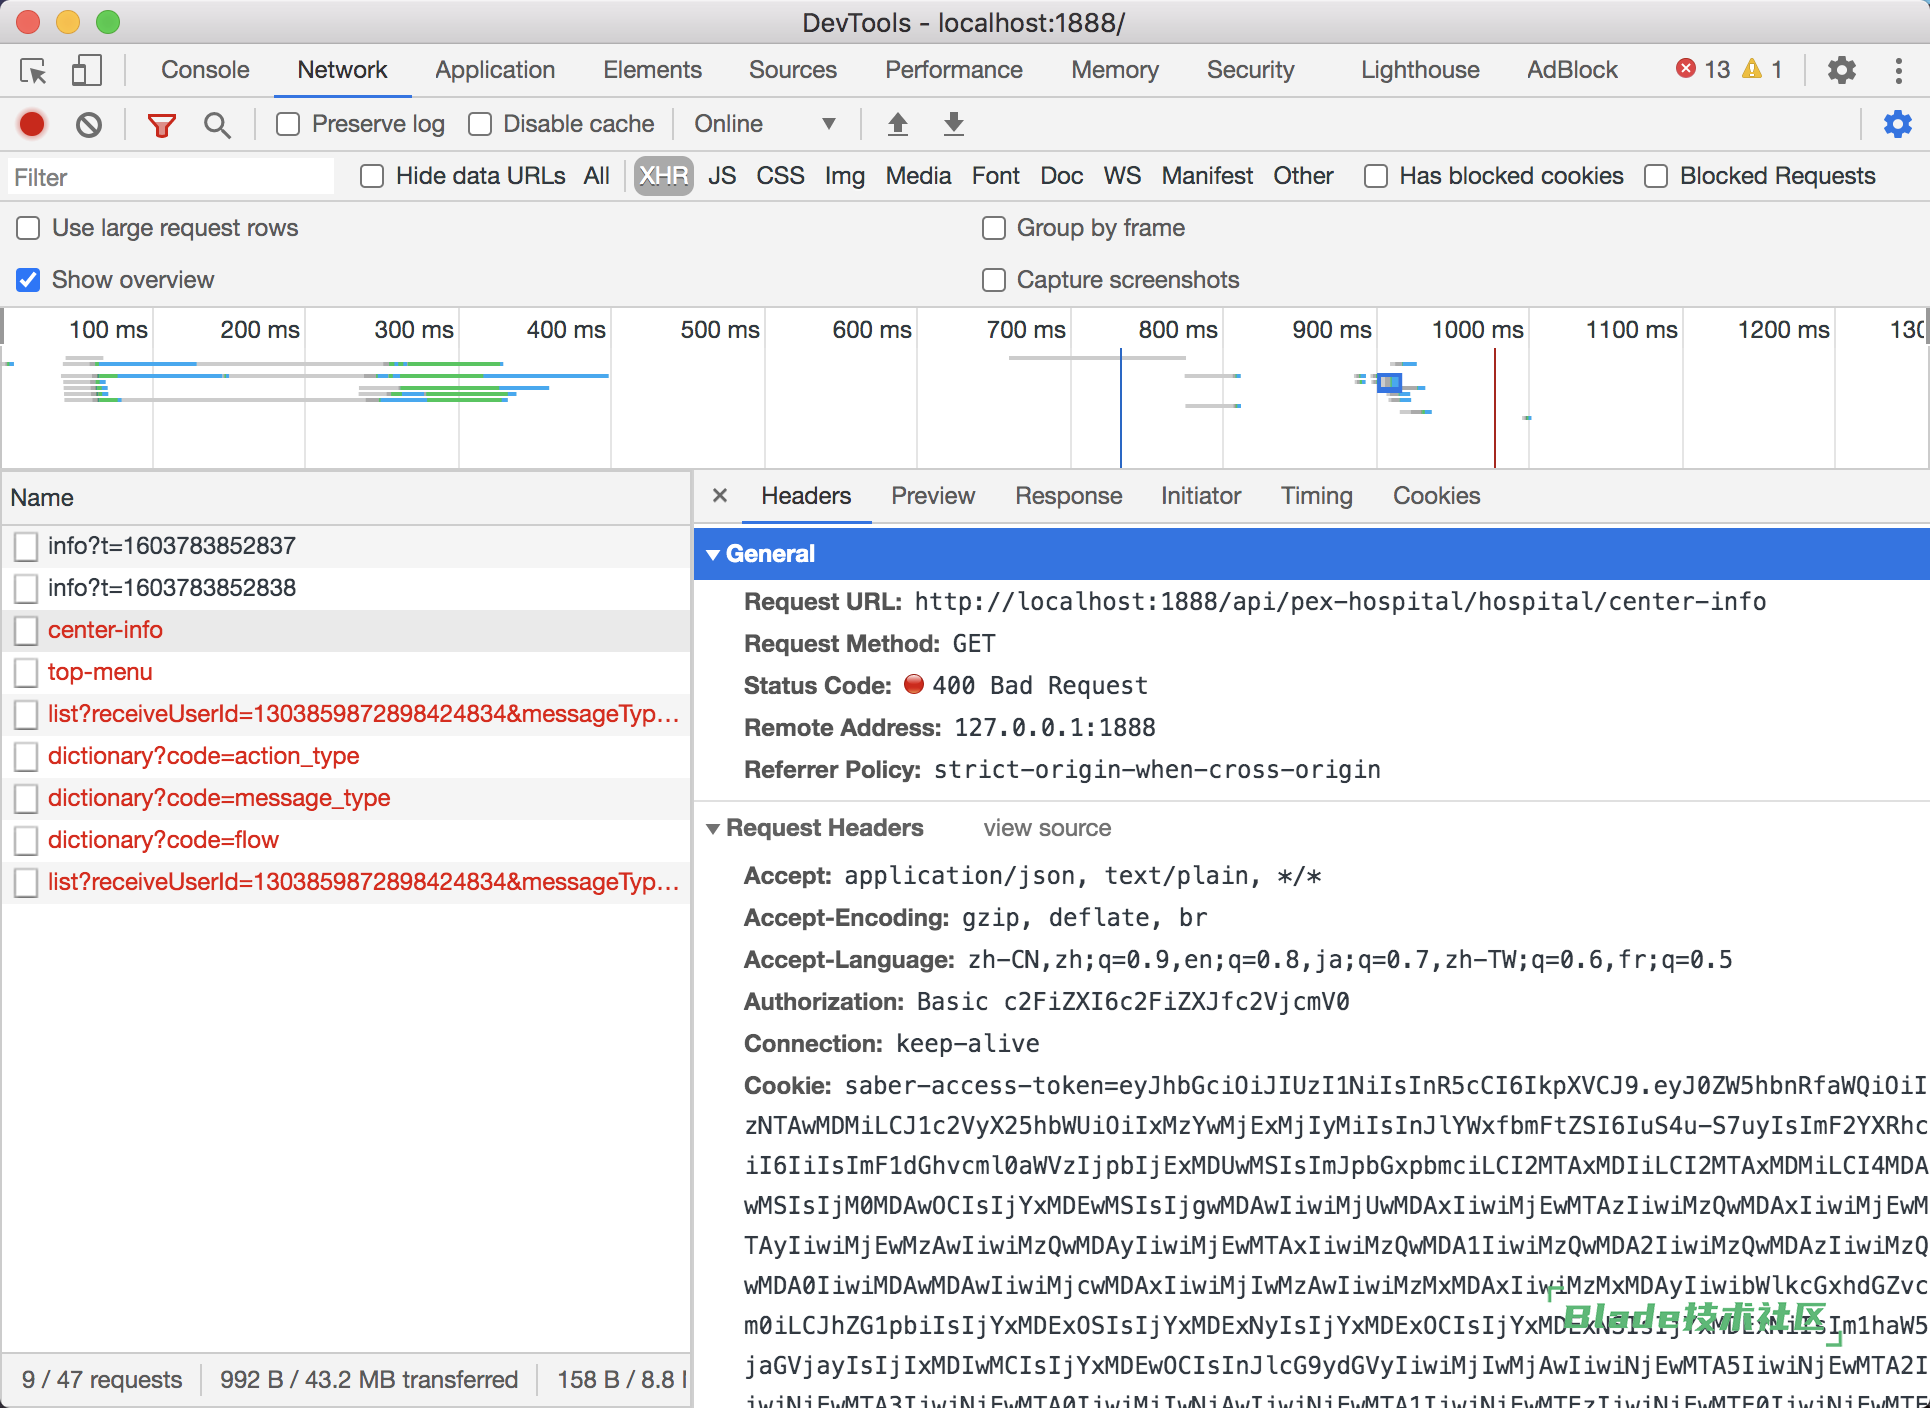Open network settings blue gear
1930x1408 pixels.
1897,124
